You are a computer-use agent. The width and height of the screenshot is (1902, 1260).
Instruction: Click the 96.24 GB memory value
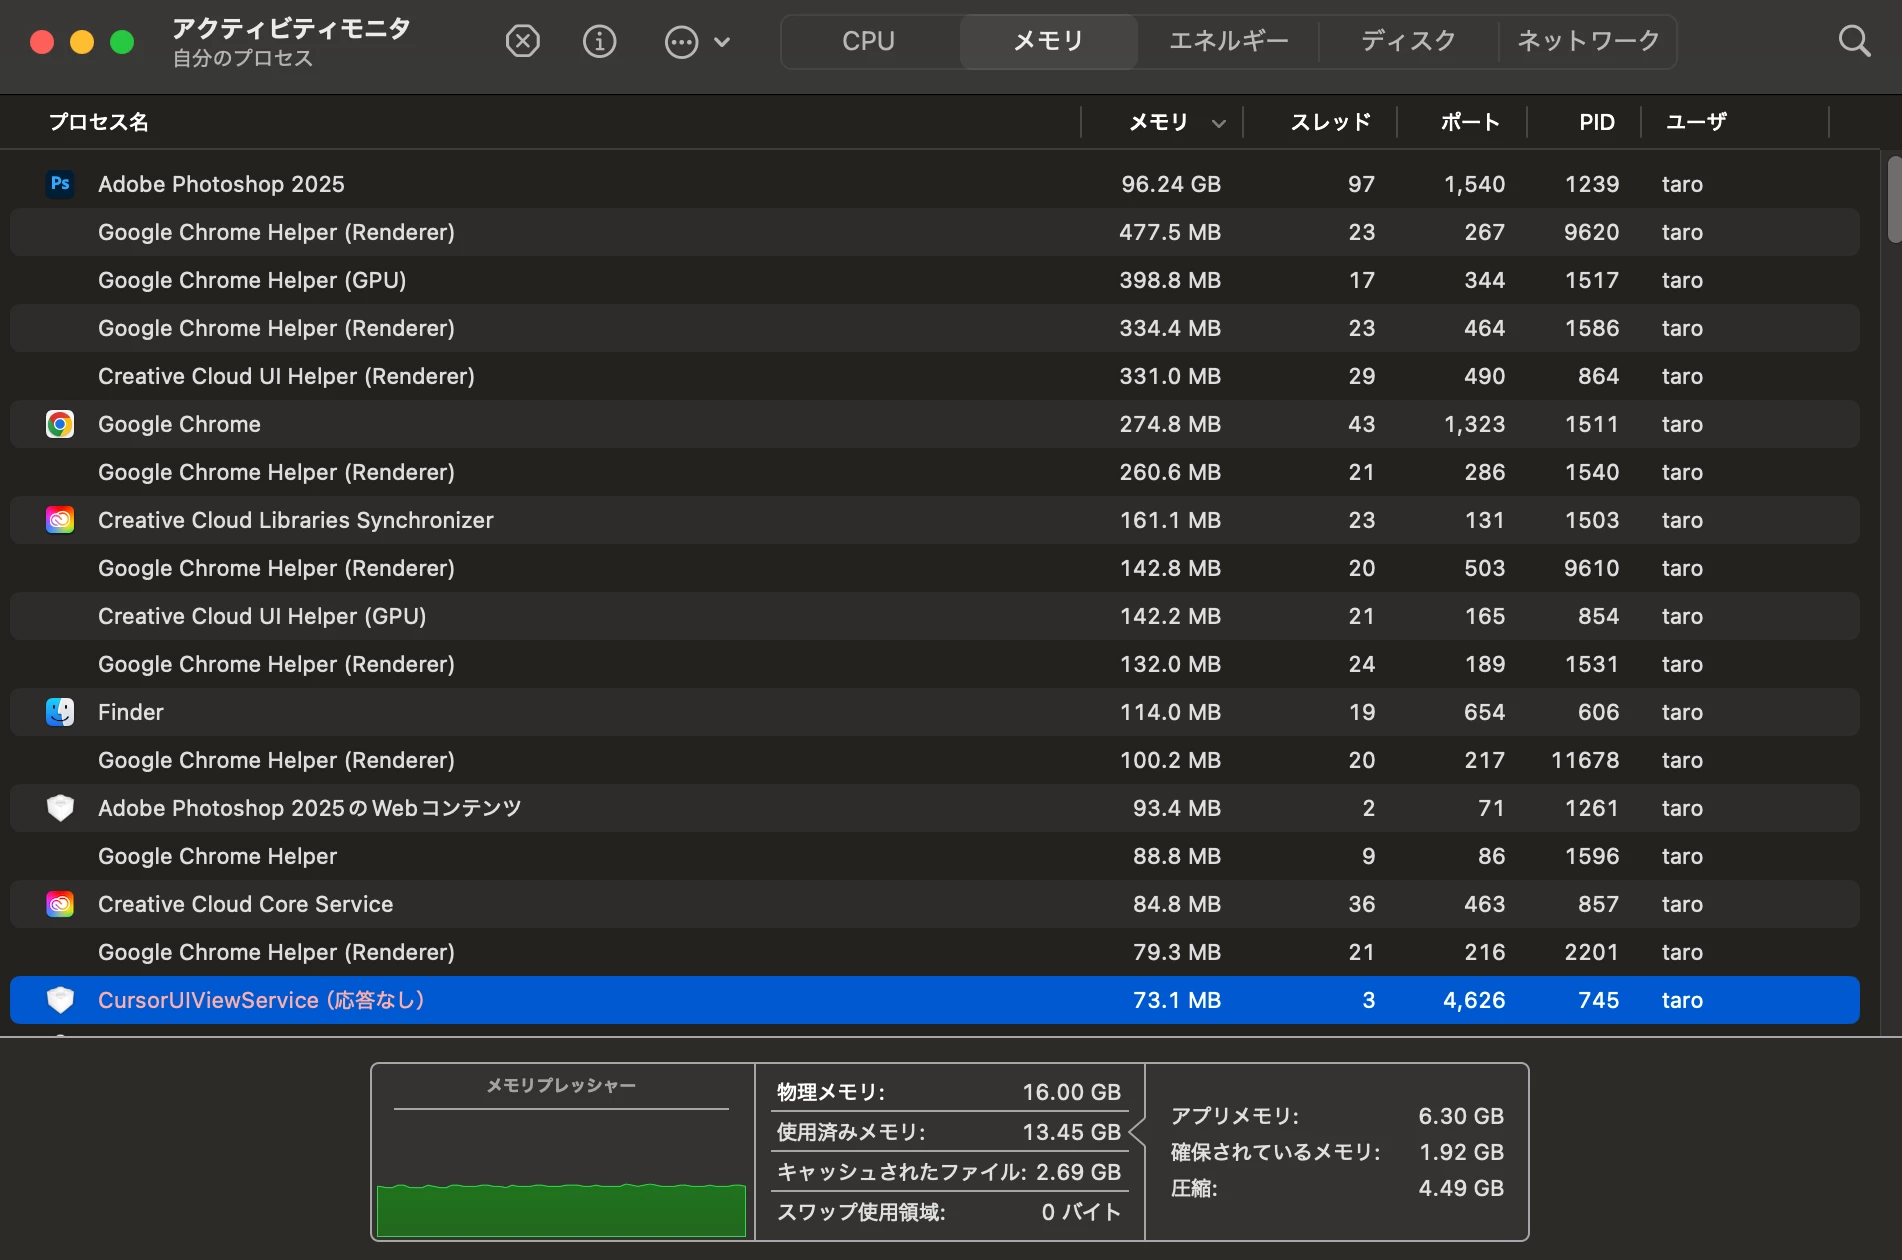point(1170,184)
